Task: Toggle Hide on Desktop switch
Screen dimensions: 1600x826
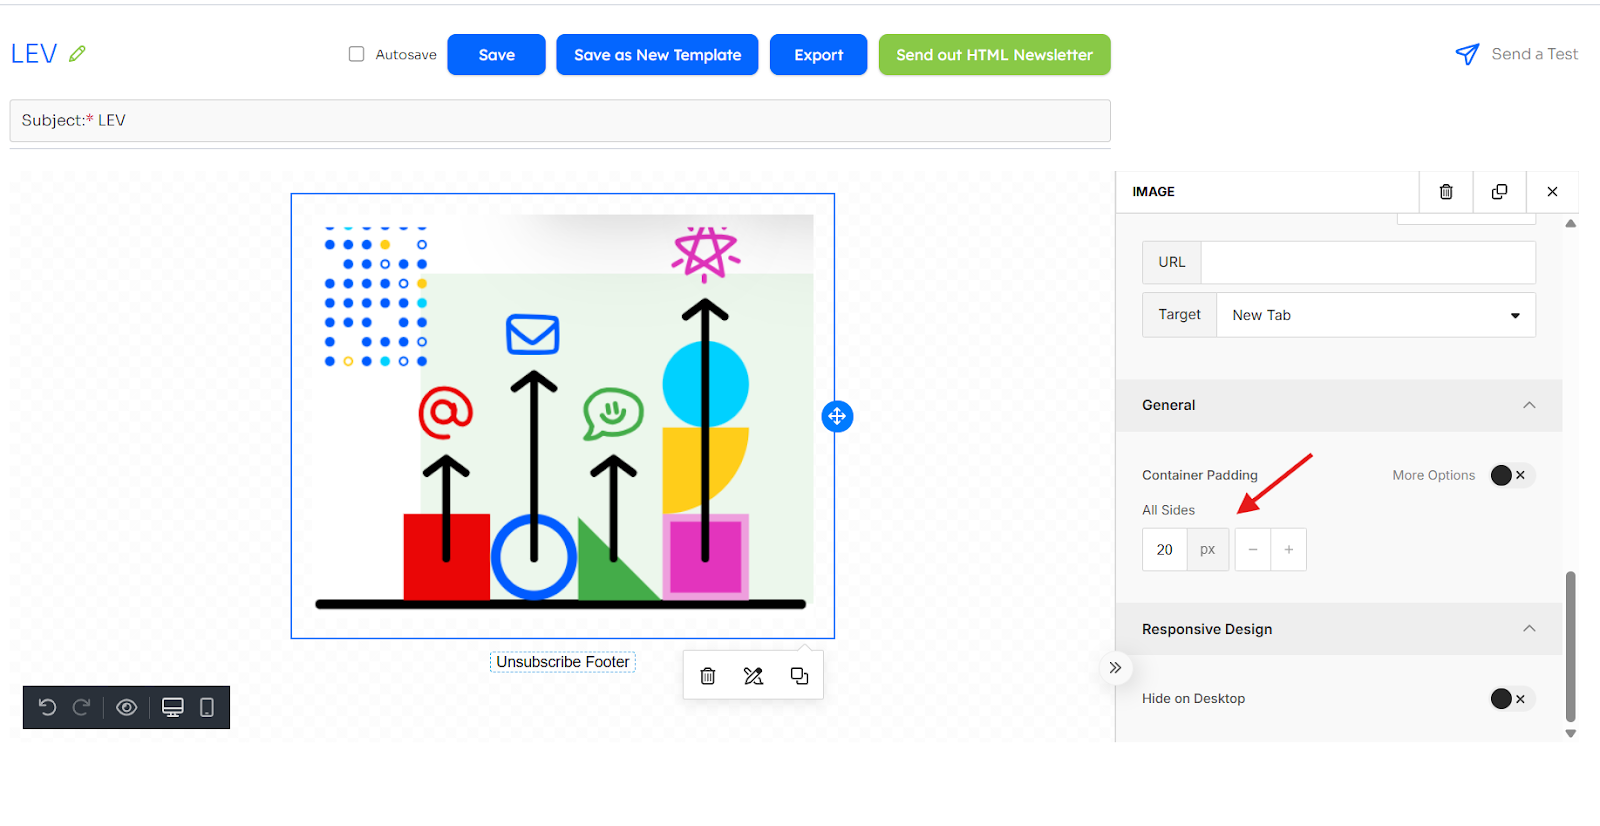Action: (1512, 699)
